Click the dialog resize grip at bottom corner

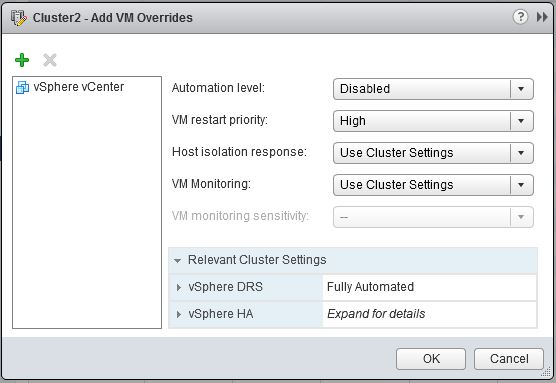546,372
